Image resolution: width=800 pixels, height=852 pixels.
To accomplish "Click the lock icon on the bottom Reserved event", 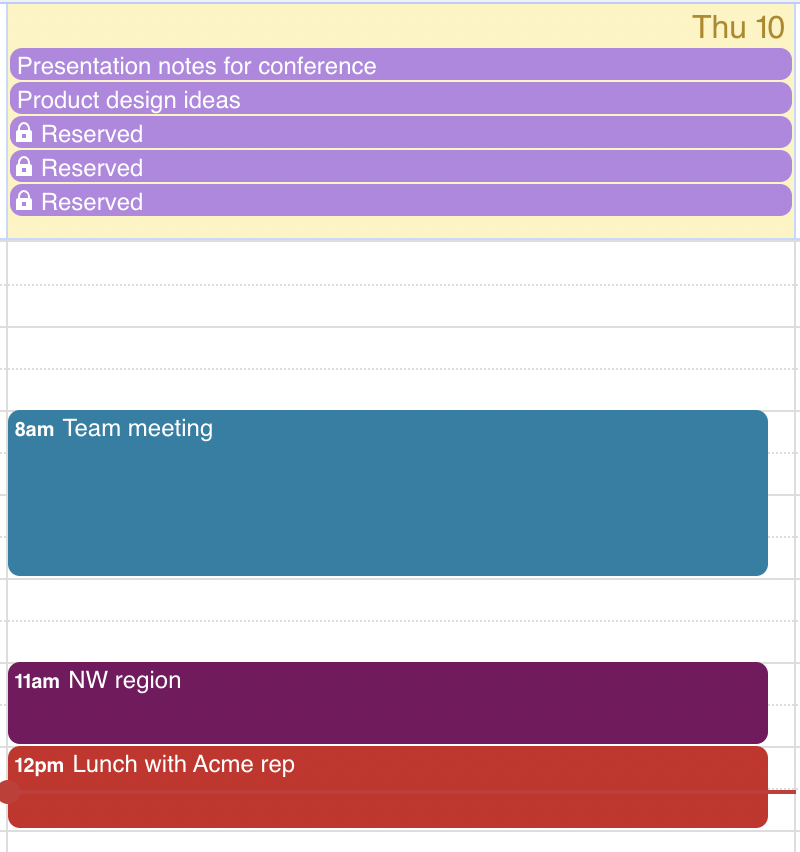I will click(x=24, y=201).
